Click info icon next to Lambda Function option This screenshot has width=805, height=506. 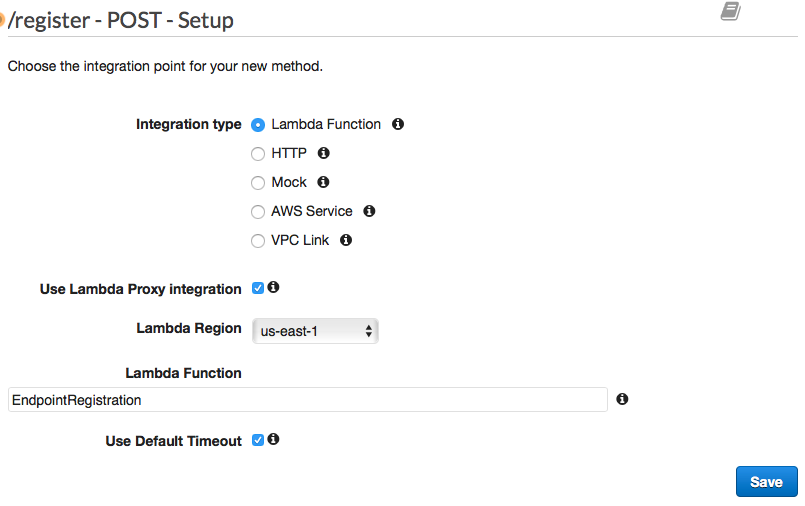398,125
